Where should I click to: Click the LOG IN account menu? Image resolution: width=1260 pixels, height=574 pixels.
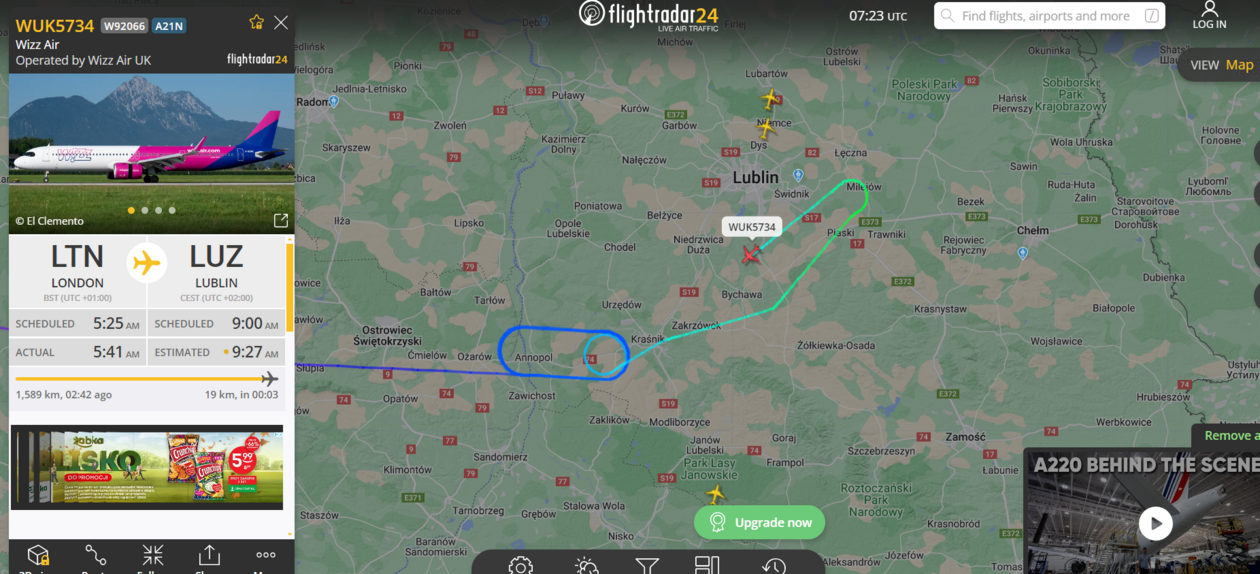coord(1209,16)
